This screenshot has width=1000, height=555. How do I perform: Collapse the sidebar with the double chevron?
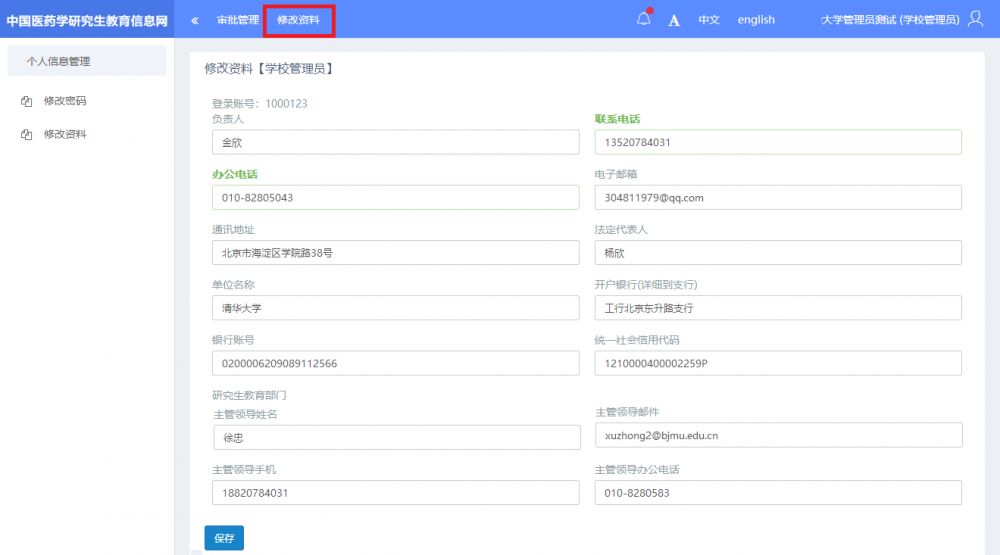(x=194, y=20)
